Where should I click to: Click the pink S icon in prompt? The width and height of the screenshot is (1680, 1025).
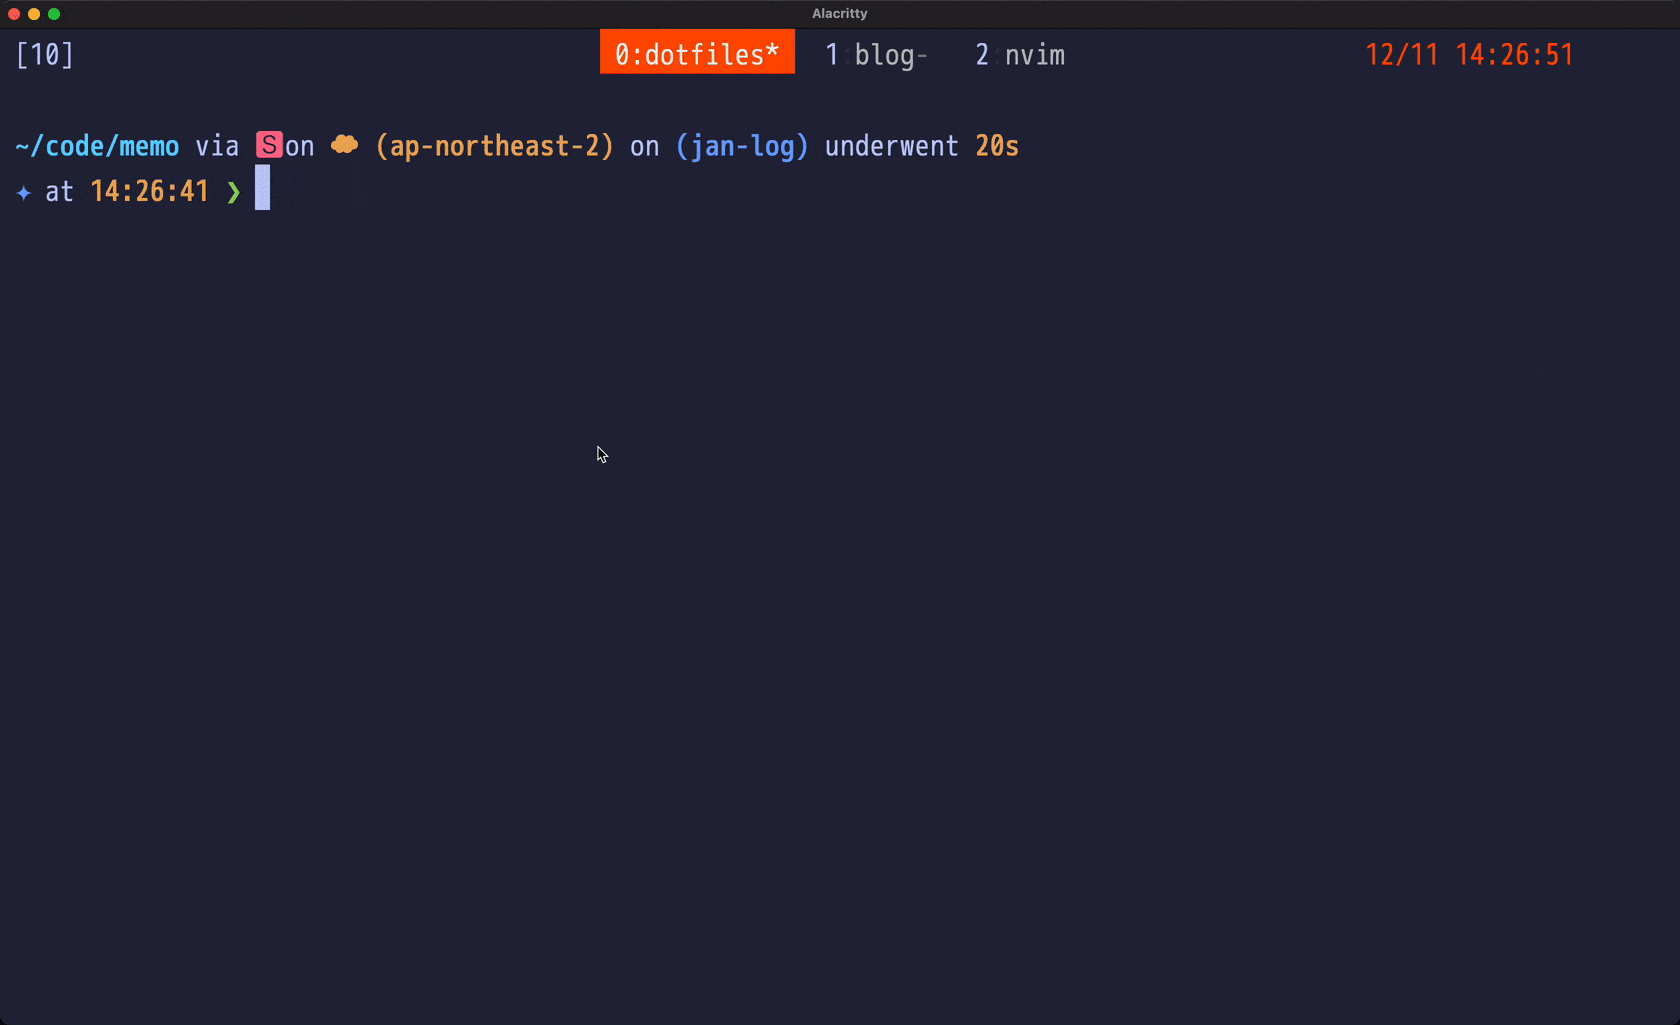(269, 146)
